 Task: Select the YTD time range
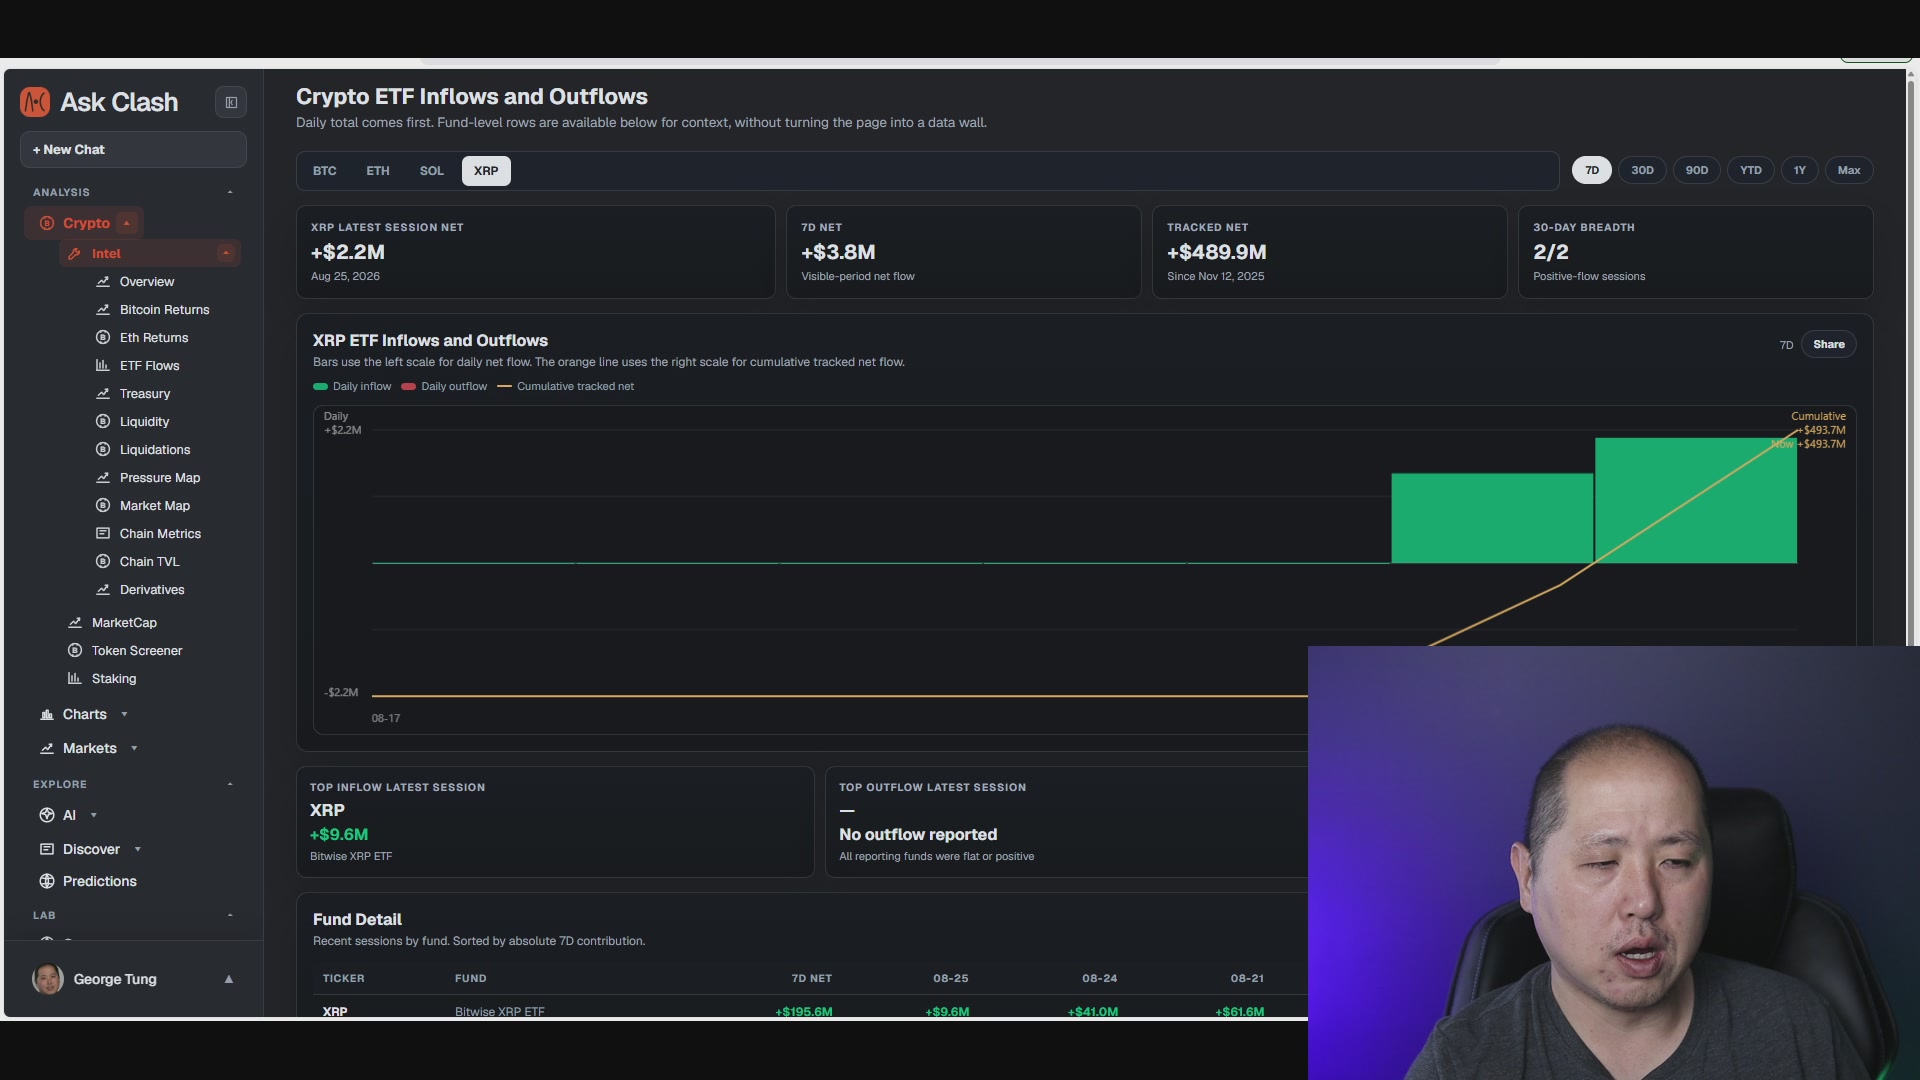coord(1751,170)
